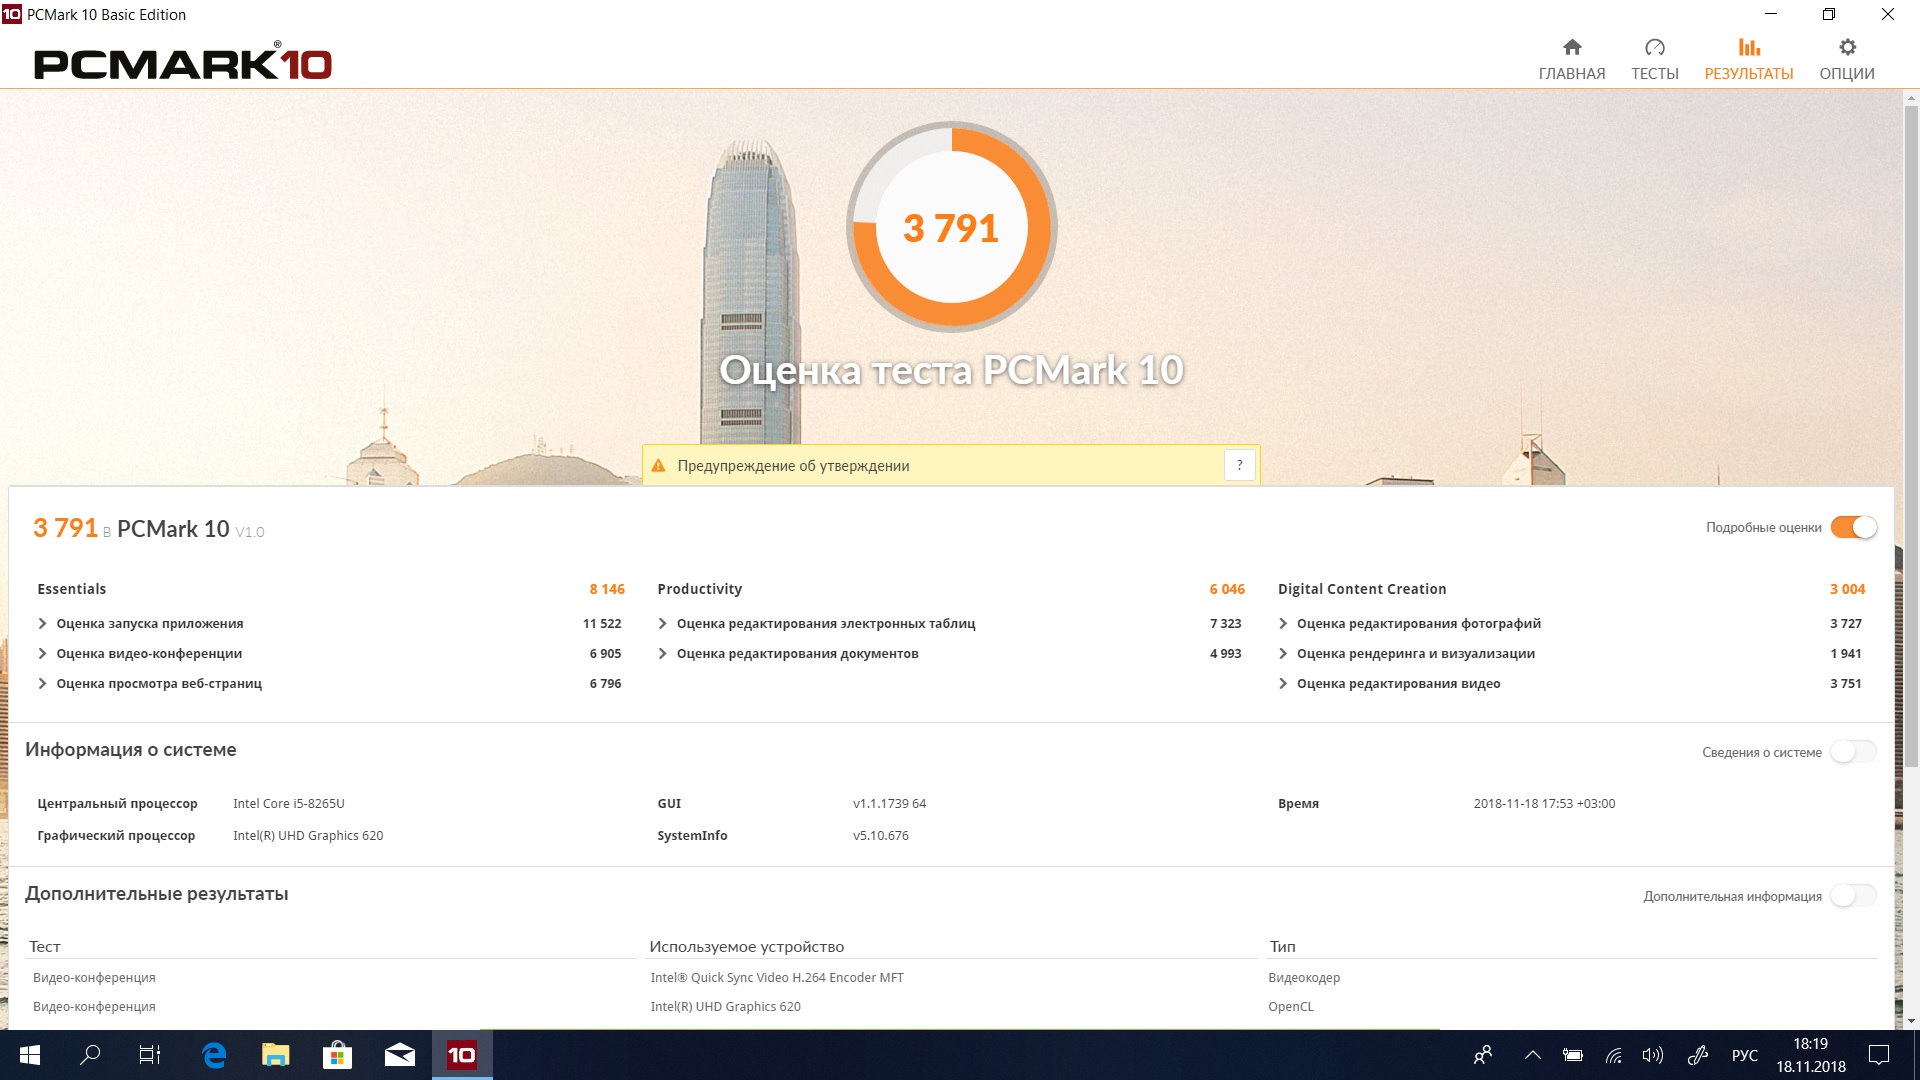
Task: Click the circular 3 791 score gauge
Action: click(x=951, y=227)
